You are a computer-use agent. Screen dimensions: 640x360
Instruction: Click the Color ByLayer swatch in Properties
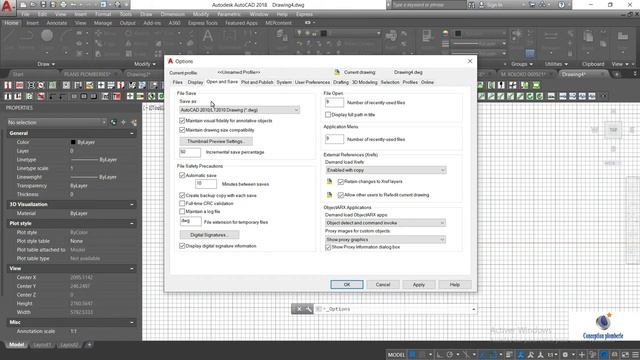(73, 142)
